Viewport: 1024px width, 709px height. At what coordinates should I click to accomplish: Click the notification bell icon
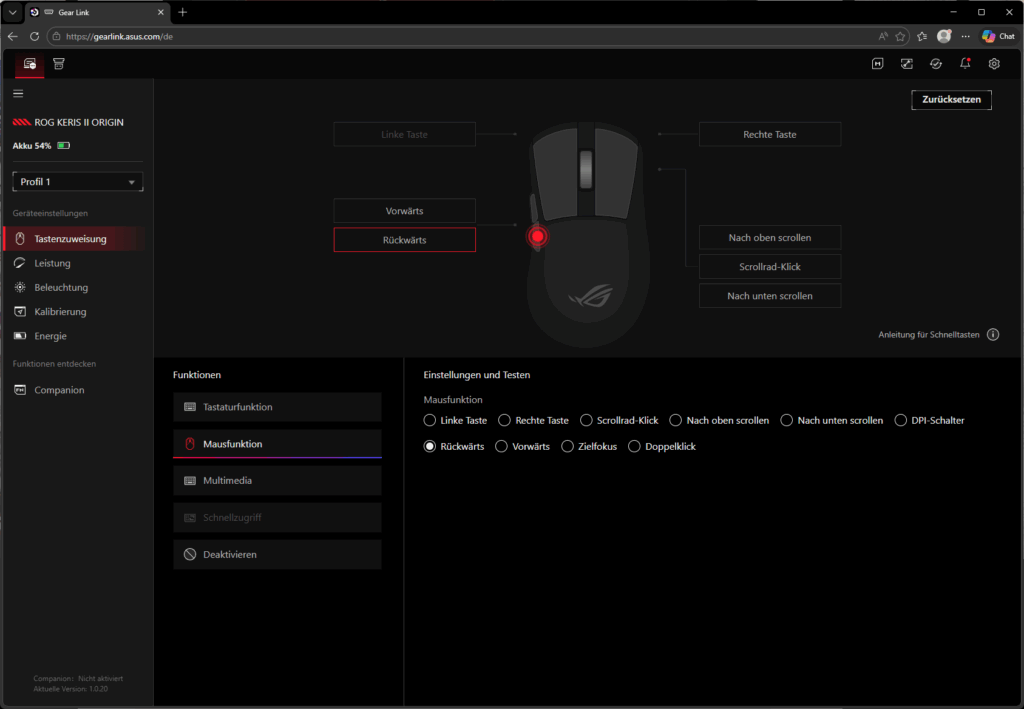point(965,64)
